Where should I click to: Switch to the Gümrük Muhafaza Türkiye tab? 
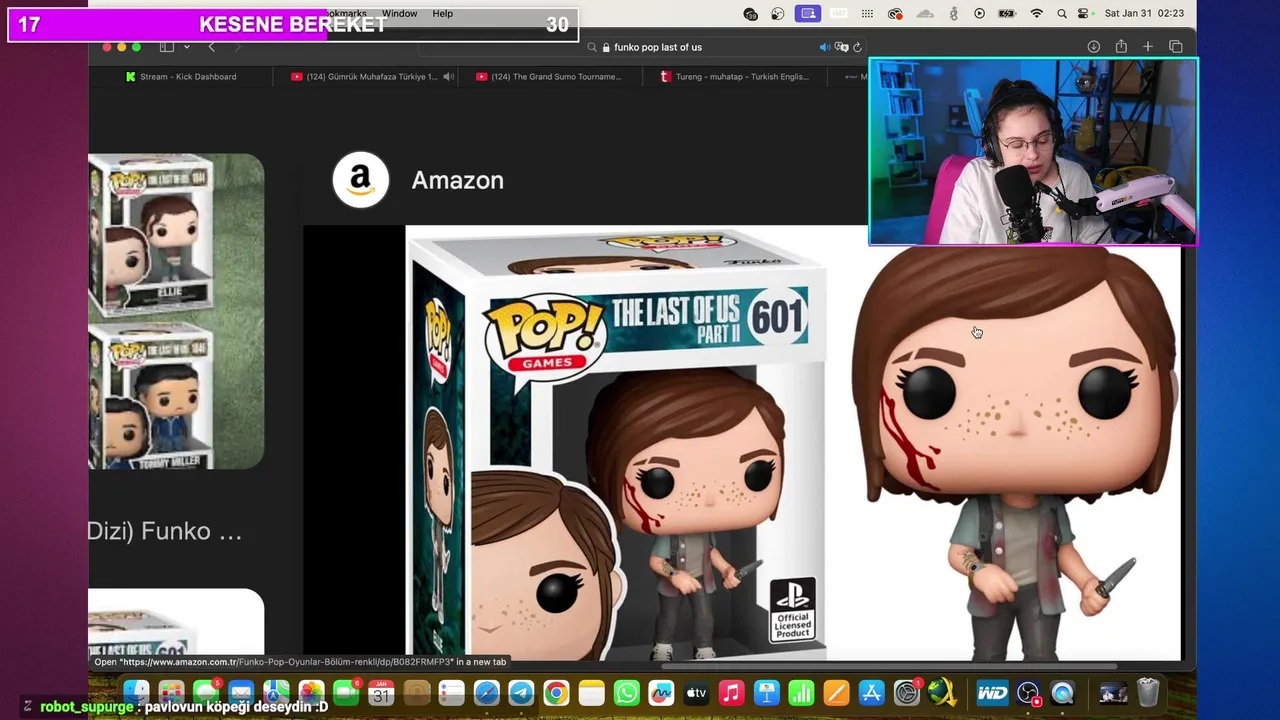(364, 76)
